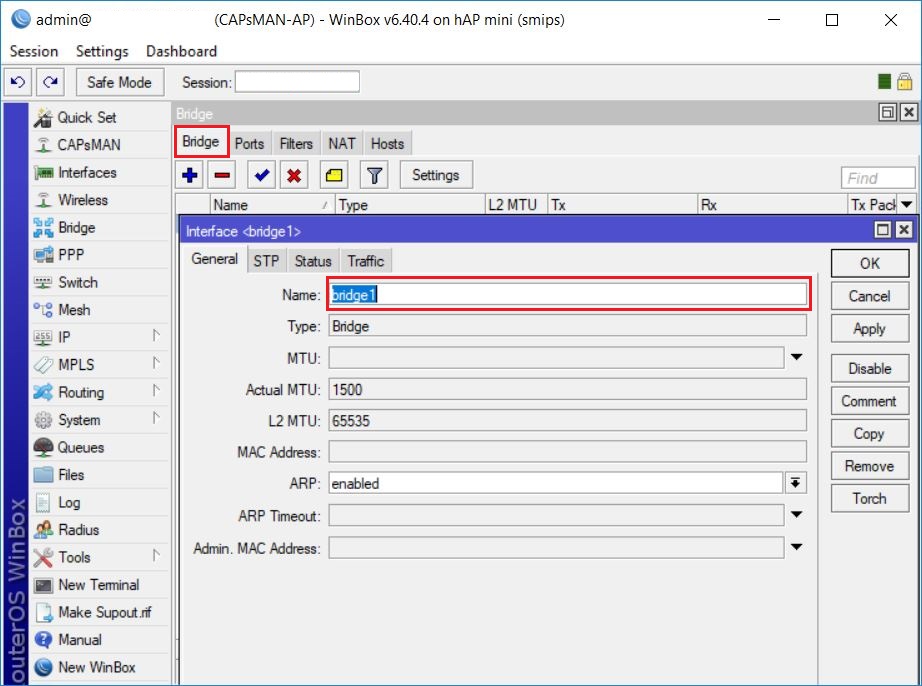Launch New WinBox from sidebar
This screenshot has width=922, height=686.
point(99,668)
